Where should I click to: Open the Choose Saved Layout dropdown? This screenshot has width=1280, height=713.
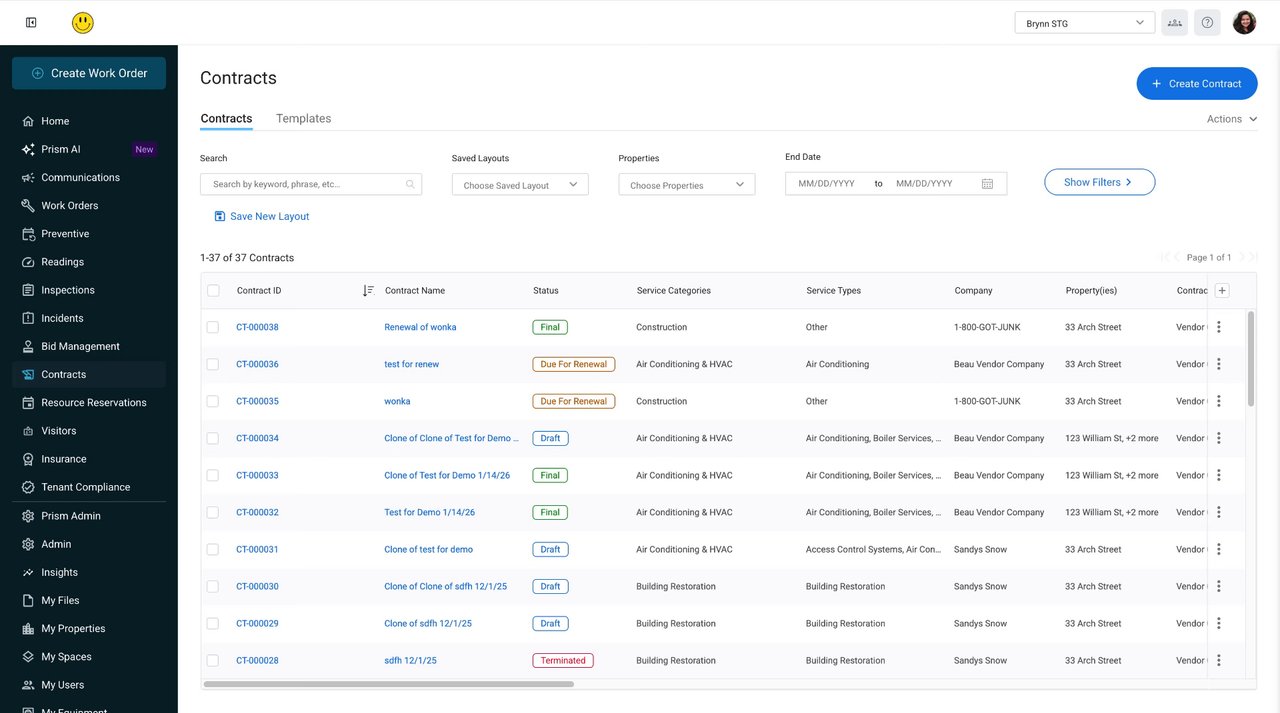520,185
